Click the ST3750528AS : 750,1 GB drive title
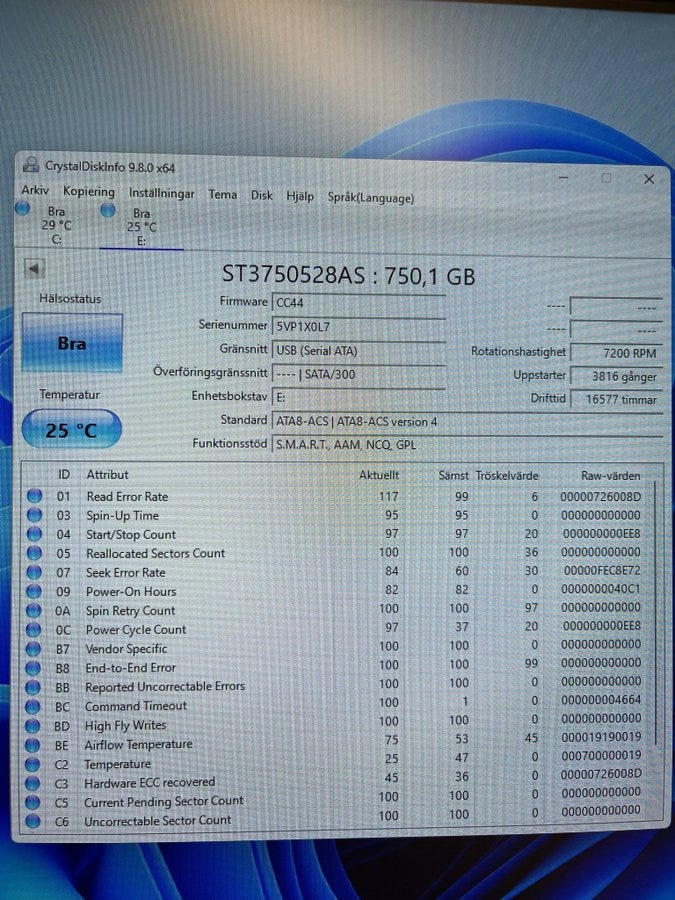Screen dimensions: 675x900 pos(348,275)
